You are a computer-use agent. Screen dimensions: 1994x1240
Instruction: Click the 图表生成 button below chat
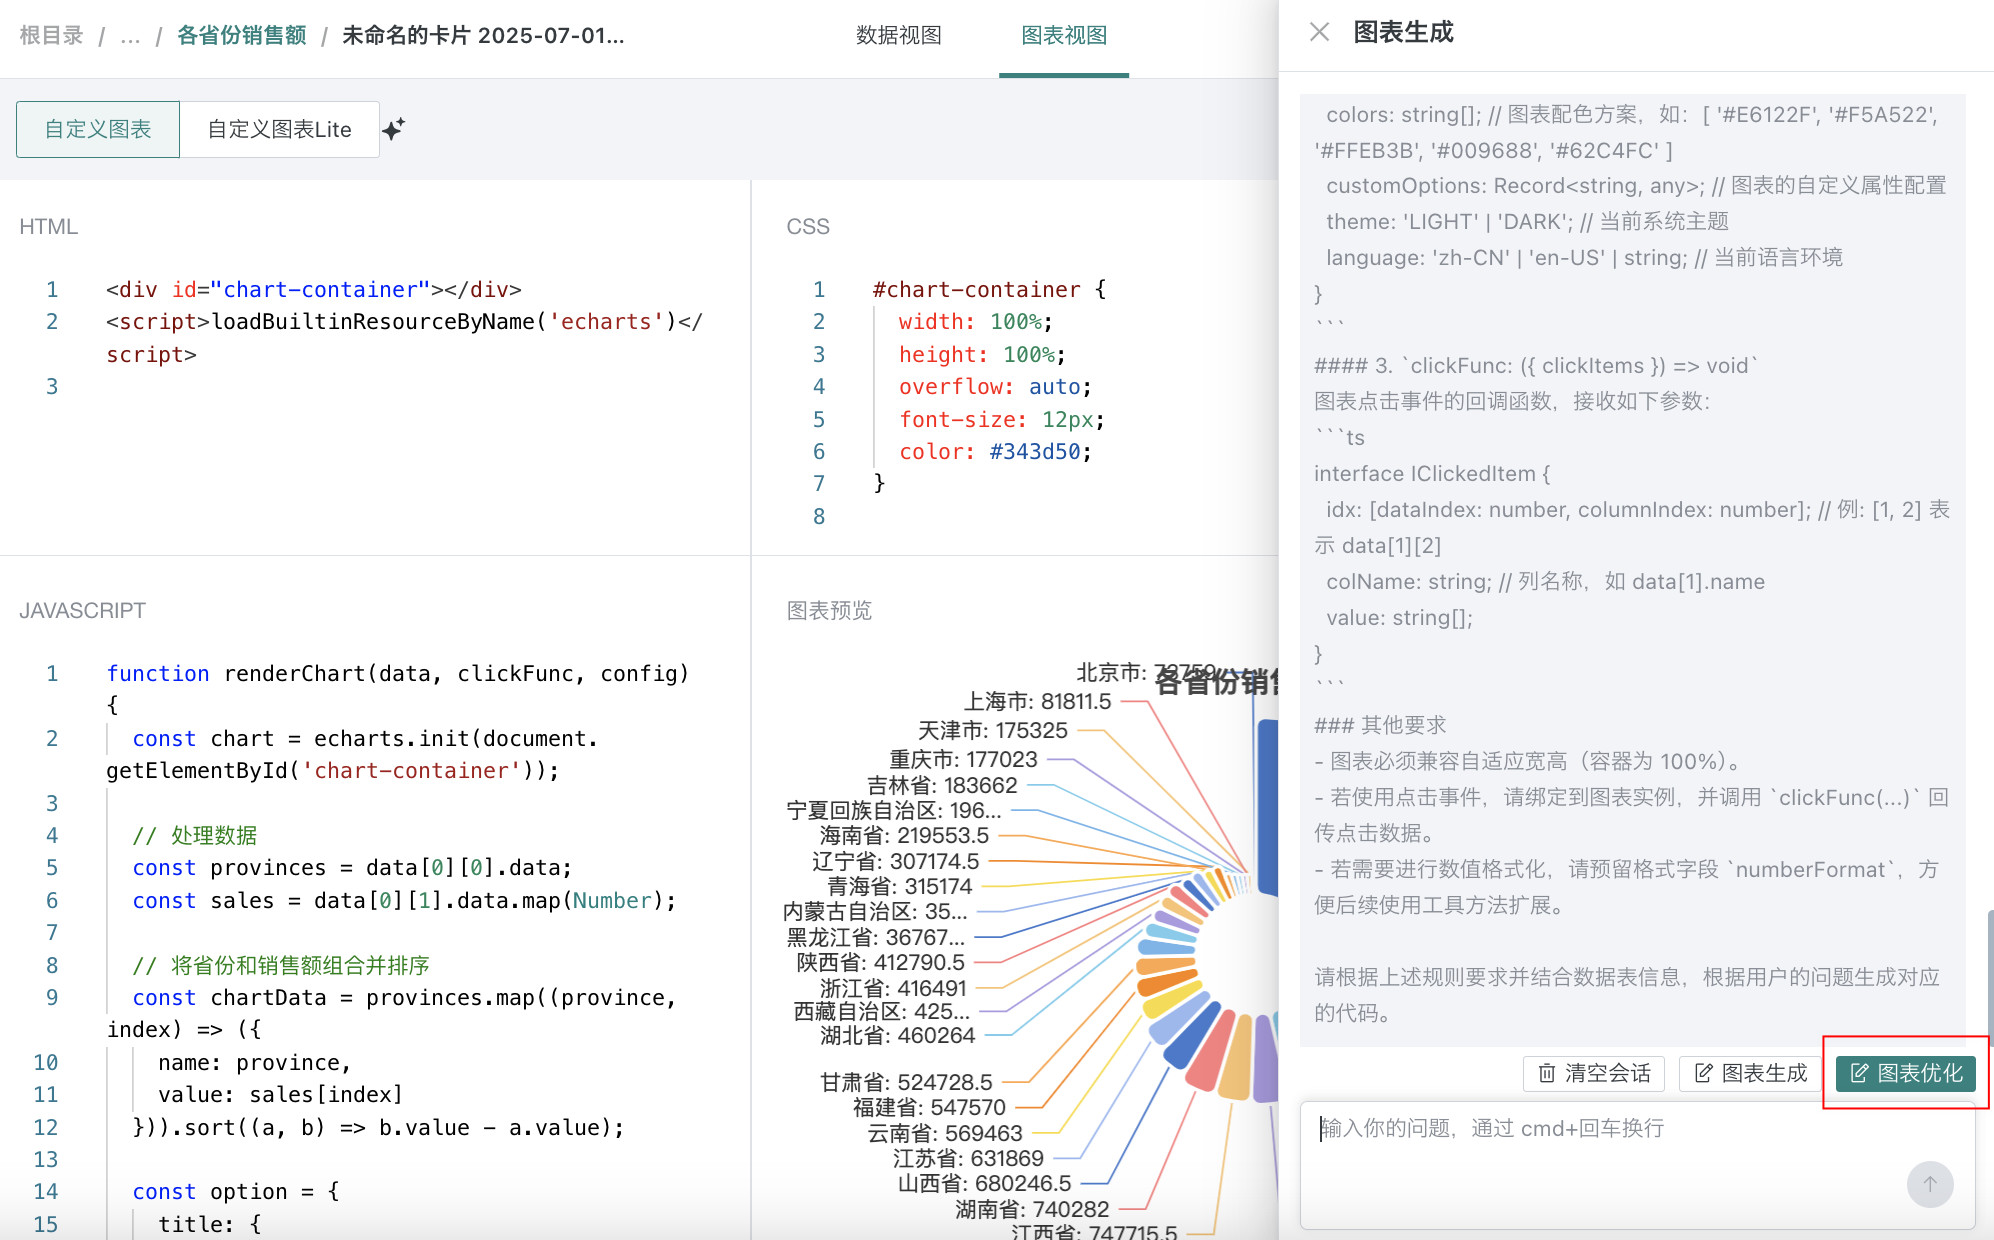pos(1750,1073)
